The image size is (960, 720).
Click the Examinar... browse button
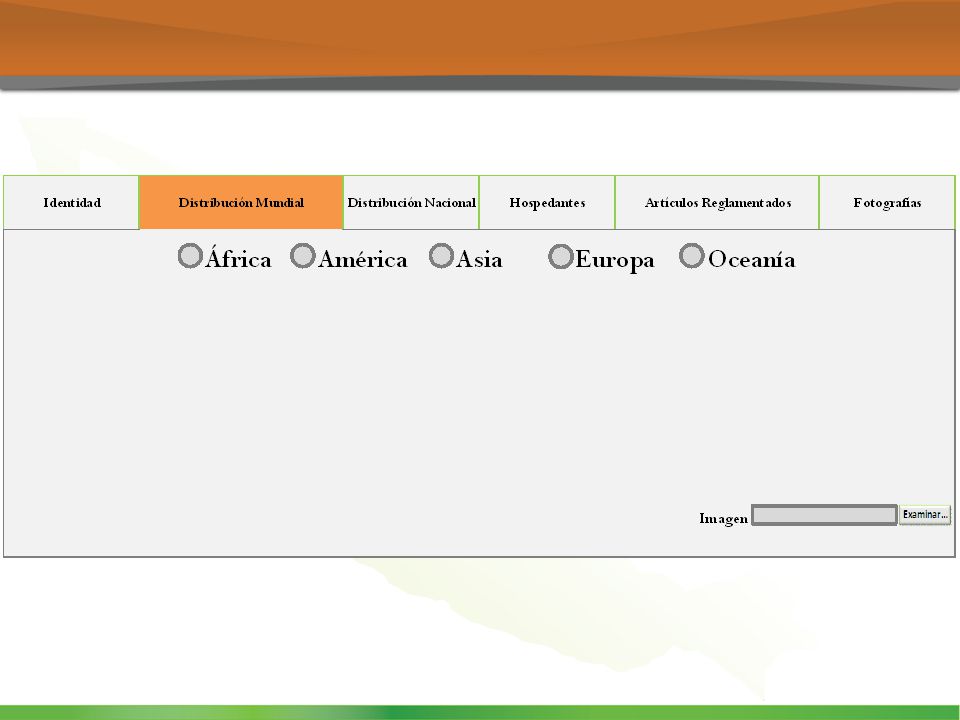[924, 515]
